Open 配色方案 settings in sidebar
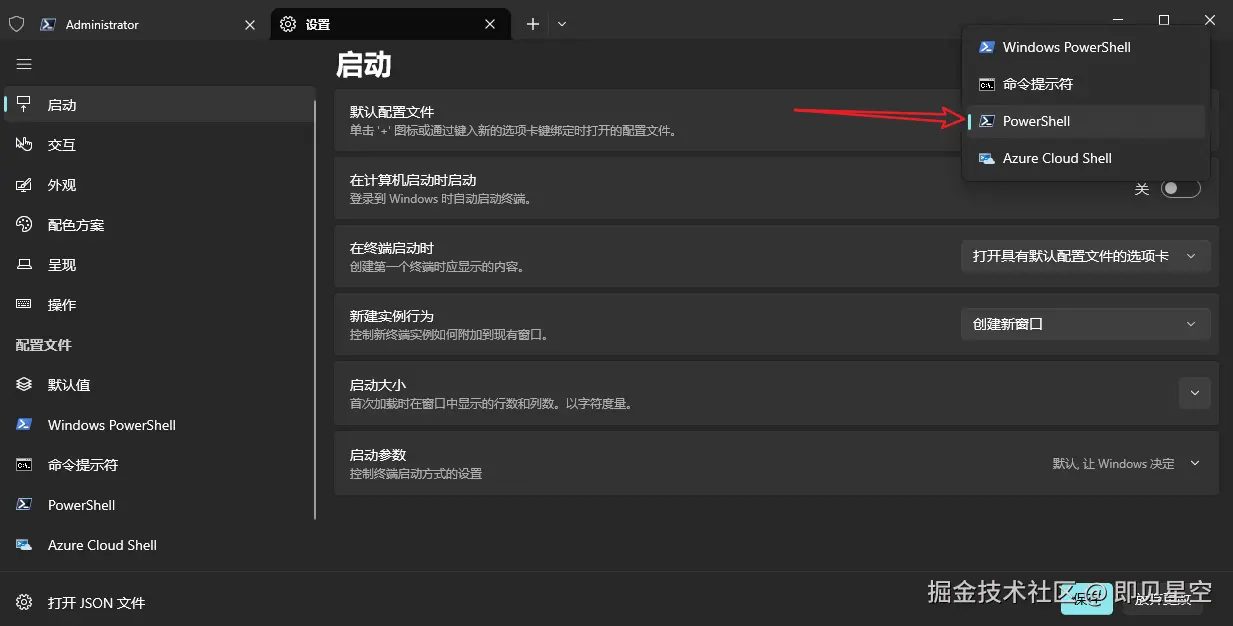The height and width of the screenshot is (626, 1233). click(x=160, y=225)
